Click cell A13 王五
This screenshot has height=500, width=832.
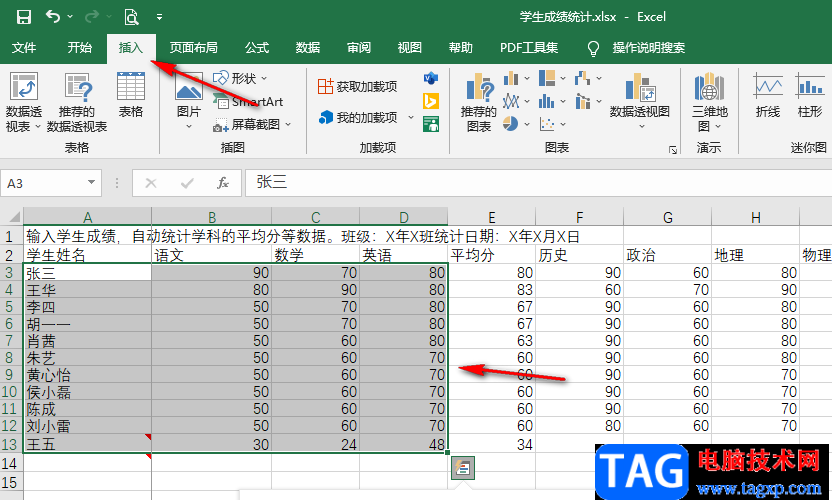coord(88,444)
